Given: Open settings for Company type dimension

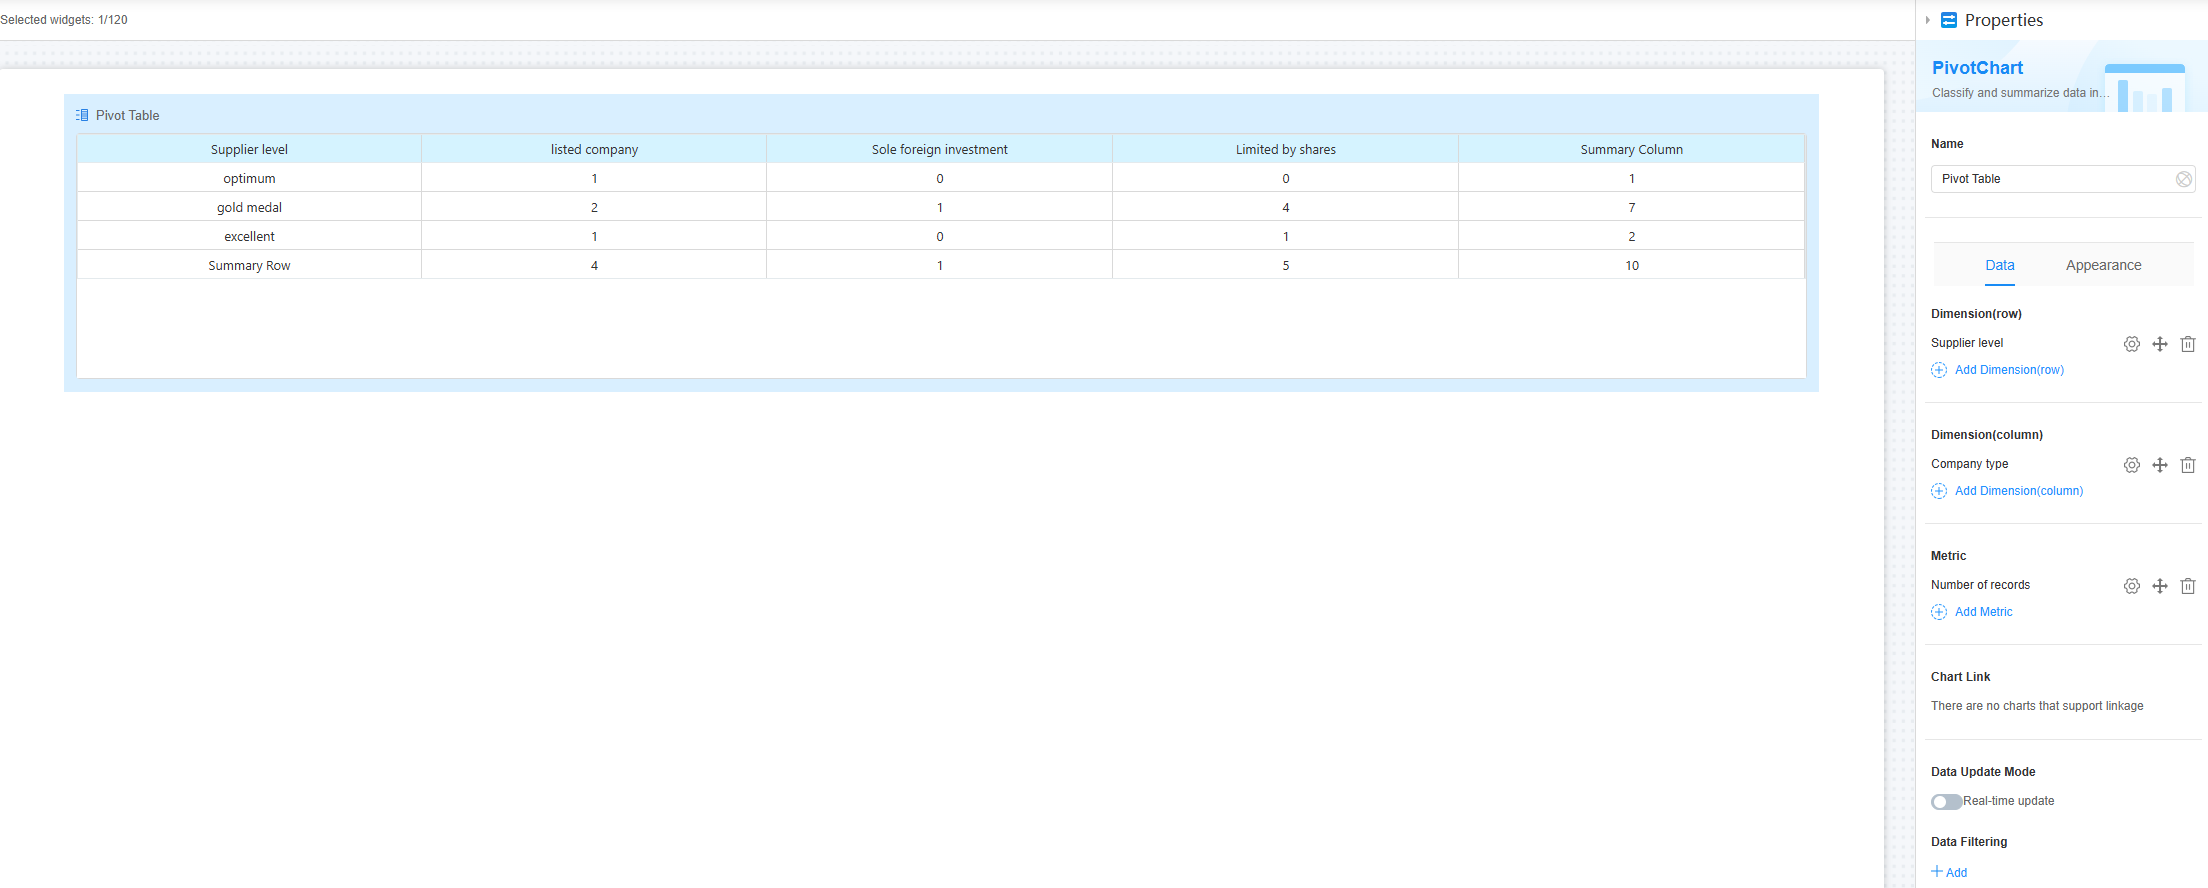Looking at the screenshot, I should [2132, 465].
